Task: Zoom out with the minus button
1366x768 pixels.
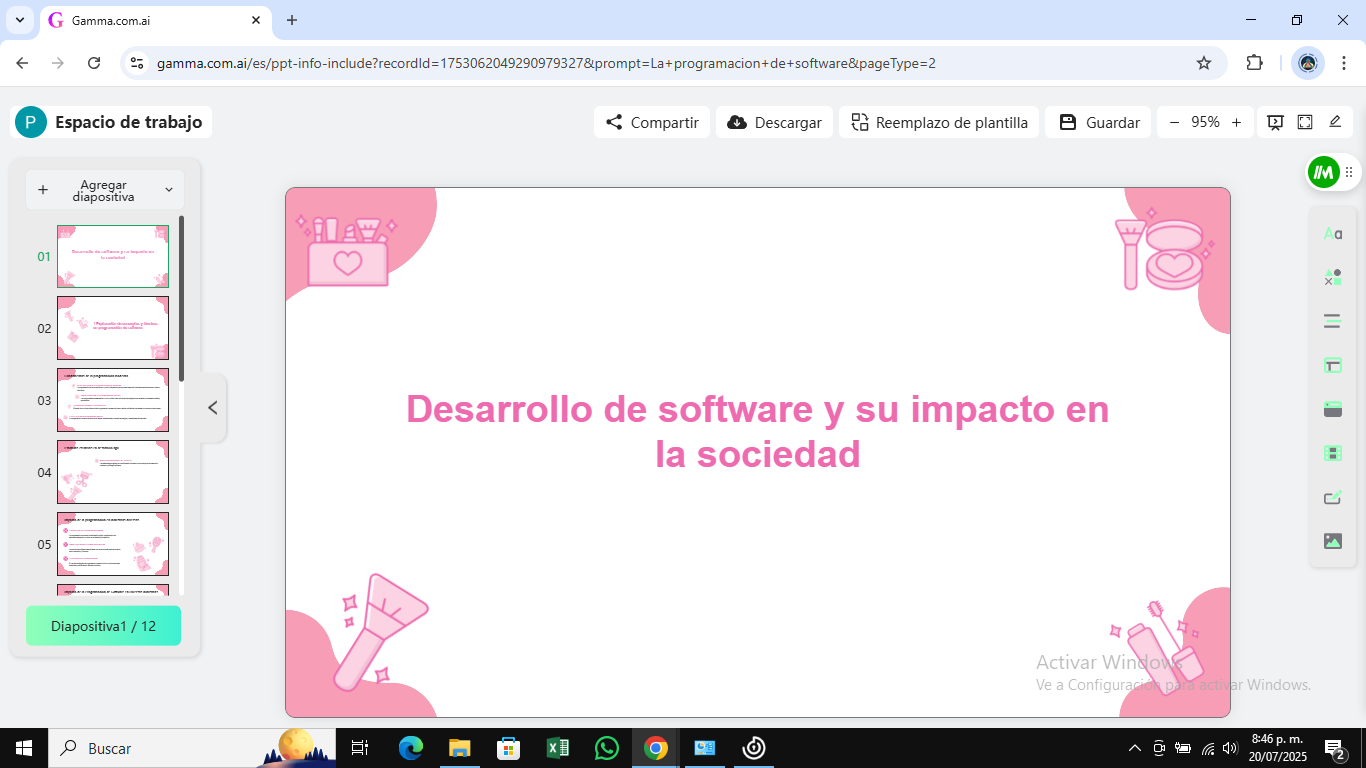Action: pos(1174,122)
